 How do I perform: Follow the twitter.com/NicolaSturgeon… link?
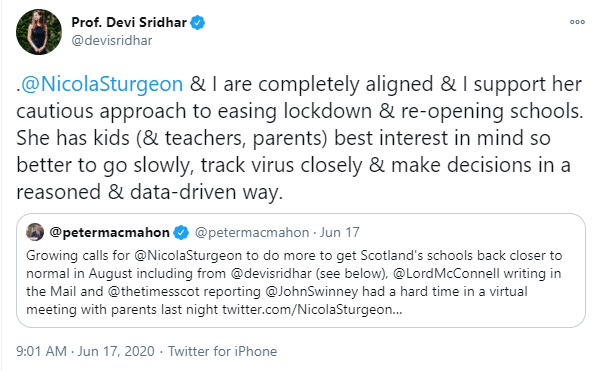click(312, 309)
